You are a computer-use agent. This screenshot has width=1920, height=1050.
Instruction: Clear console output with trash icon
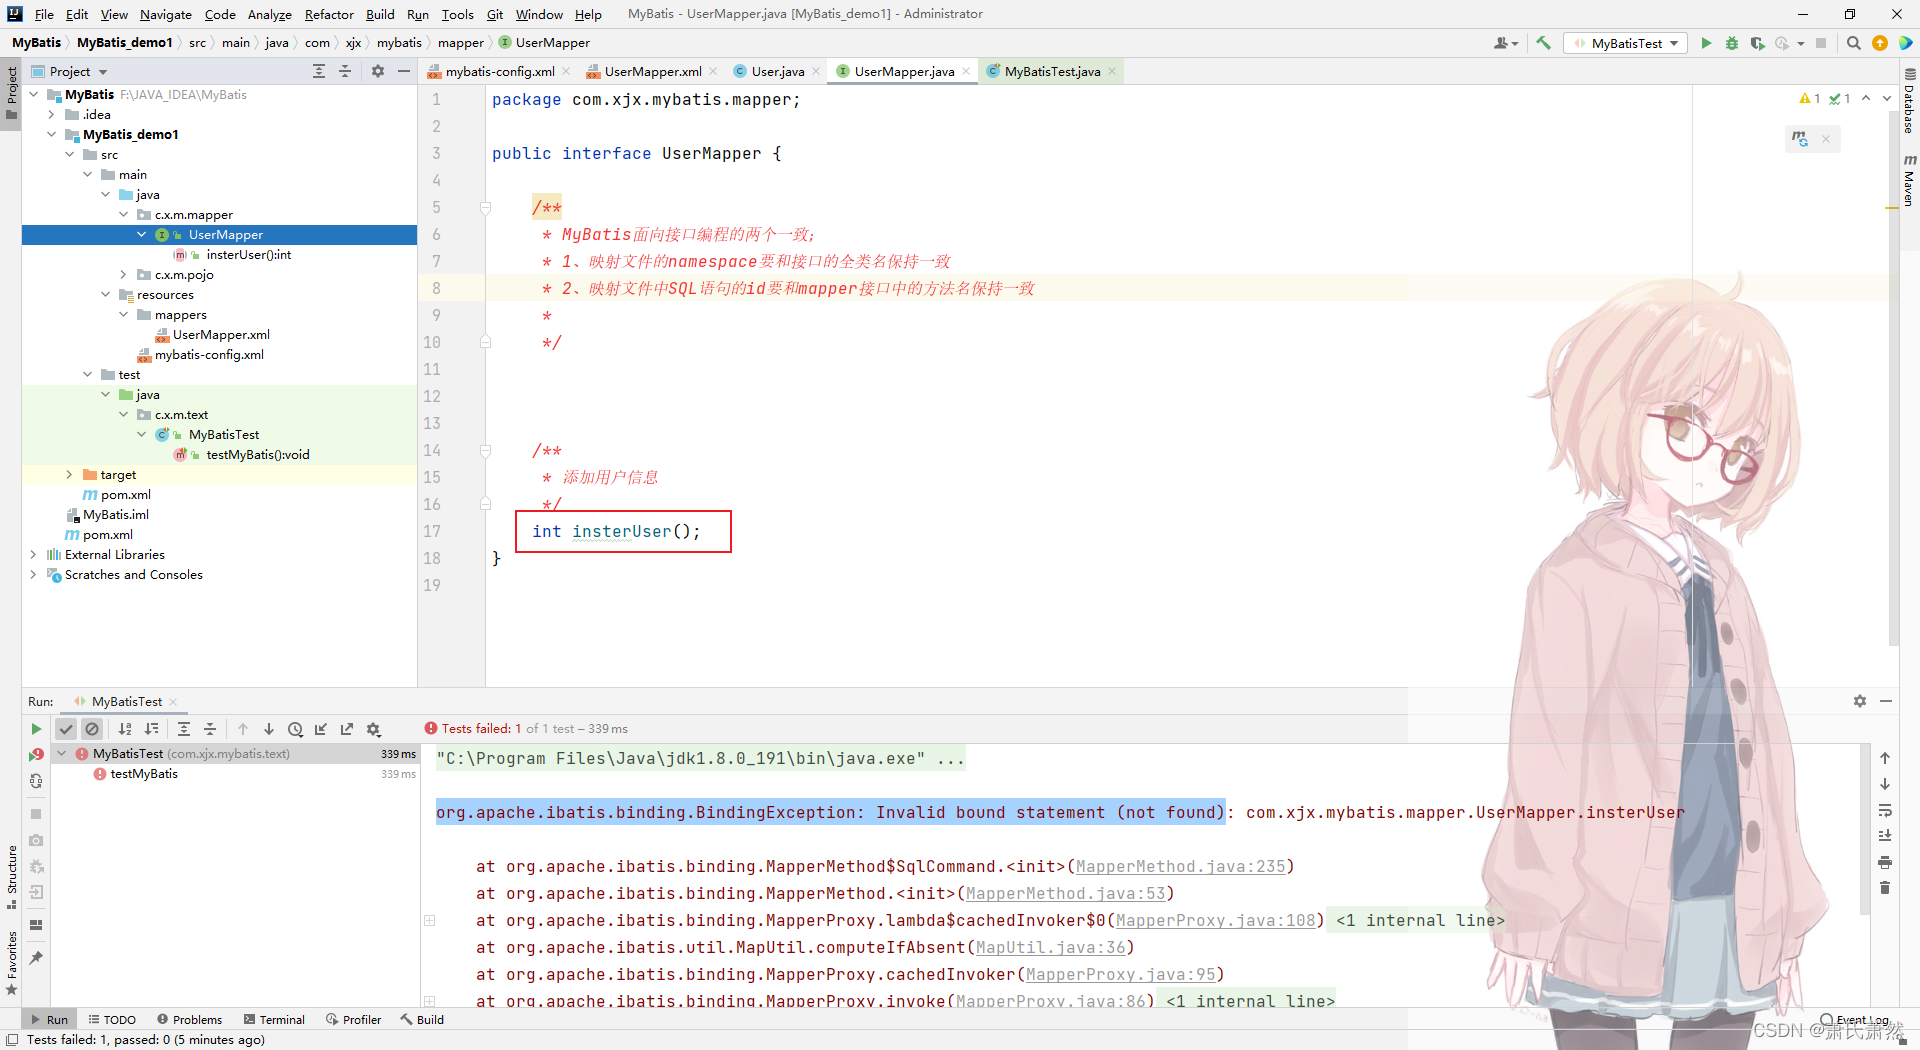click(1885, 888)
